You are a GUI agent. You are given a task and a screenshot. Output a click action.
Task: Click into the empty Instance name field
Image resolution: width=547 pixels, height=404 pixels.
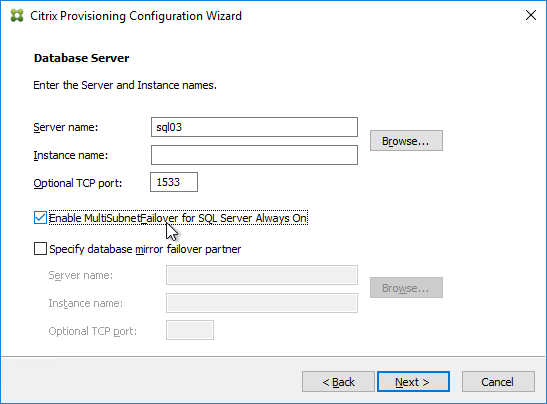[254, 155]
